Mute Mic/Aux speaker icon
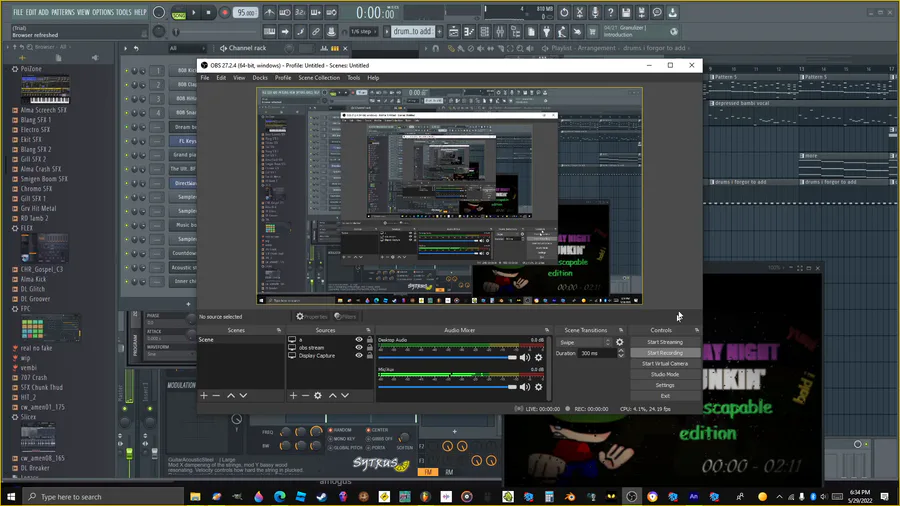This screenshot has height=506, width=900. click(525, 387)
